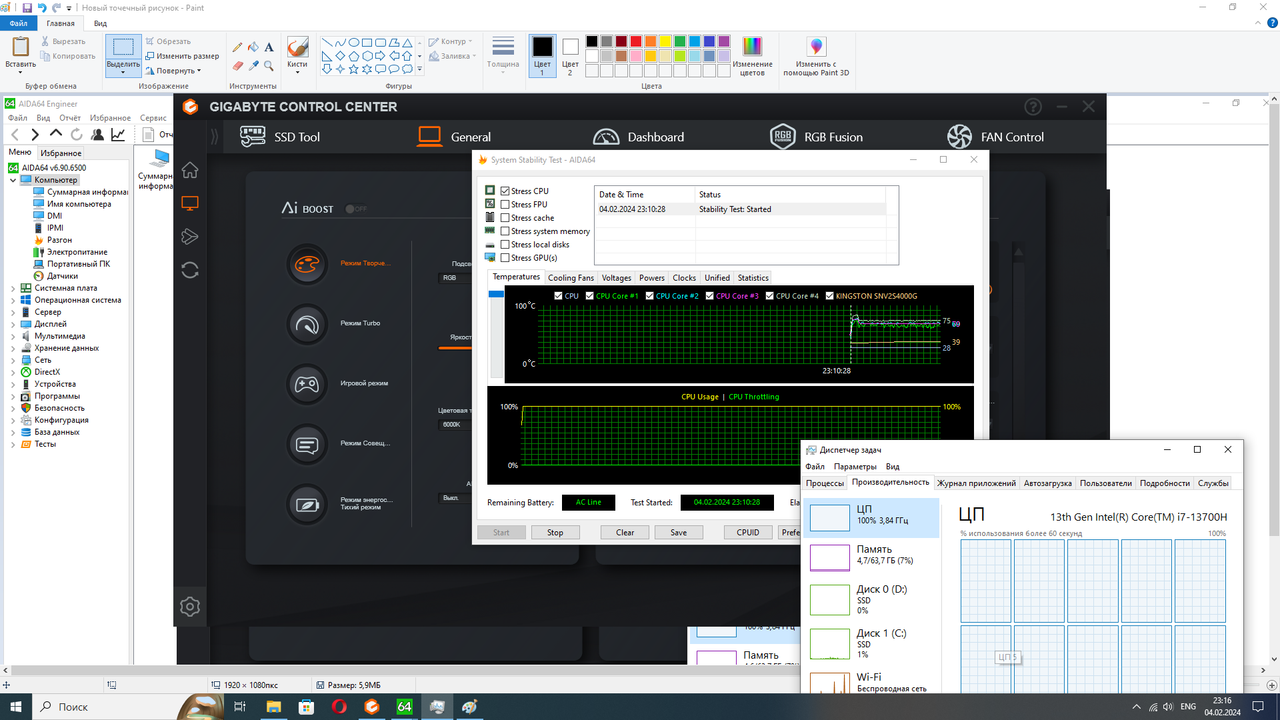This screenshot has height=720, width=1280.
Task: Click the orange monitor sidebar icon in Gigabyte
Action: [x=190, y=203]
